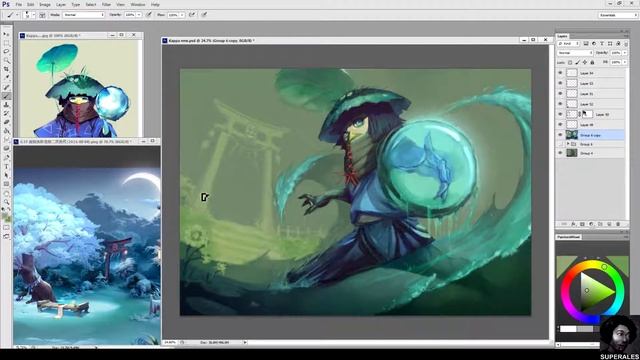Enable airbrush mode in the options bar
The image size is (640, 360).
pyautogui.click(x=192, y=15)
